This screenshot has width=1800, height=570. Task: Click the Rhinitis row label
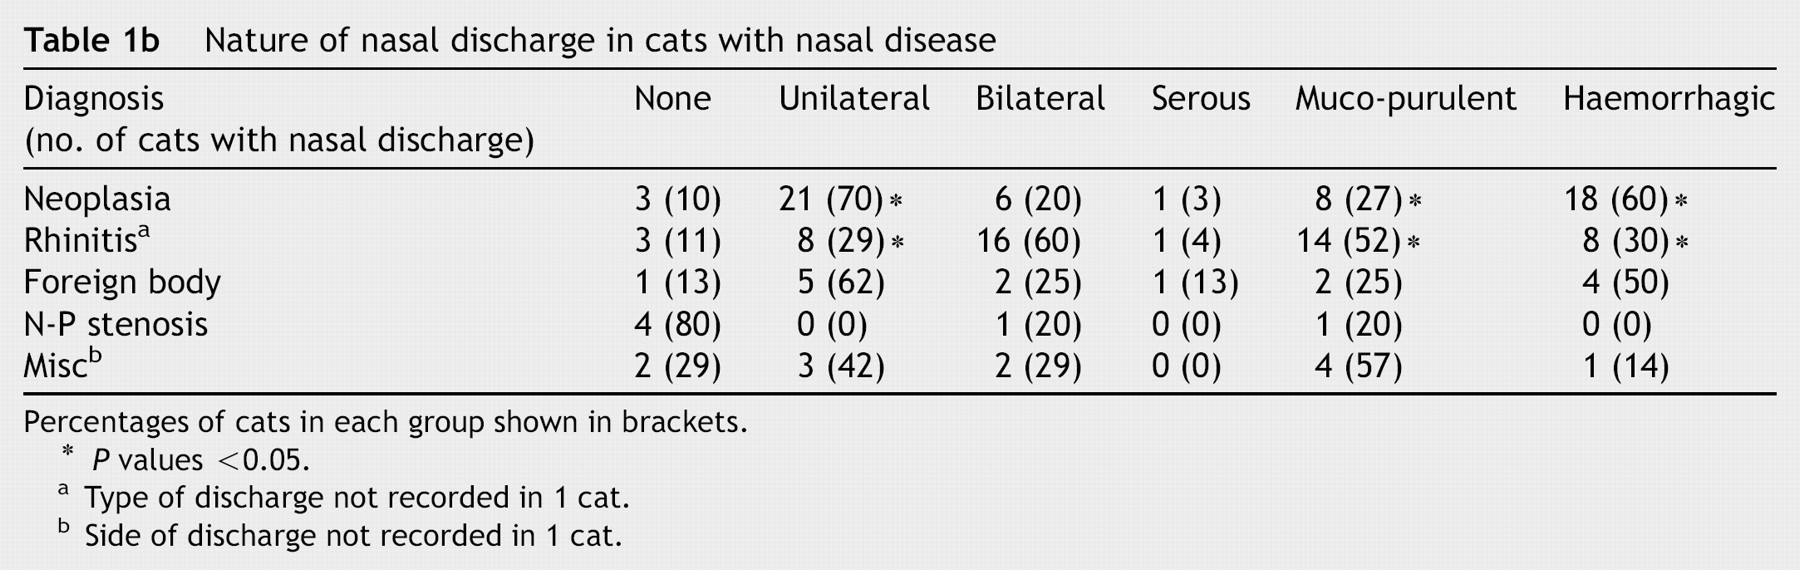tap(87, 240)
